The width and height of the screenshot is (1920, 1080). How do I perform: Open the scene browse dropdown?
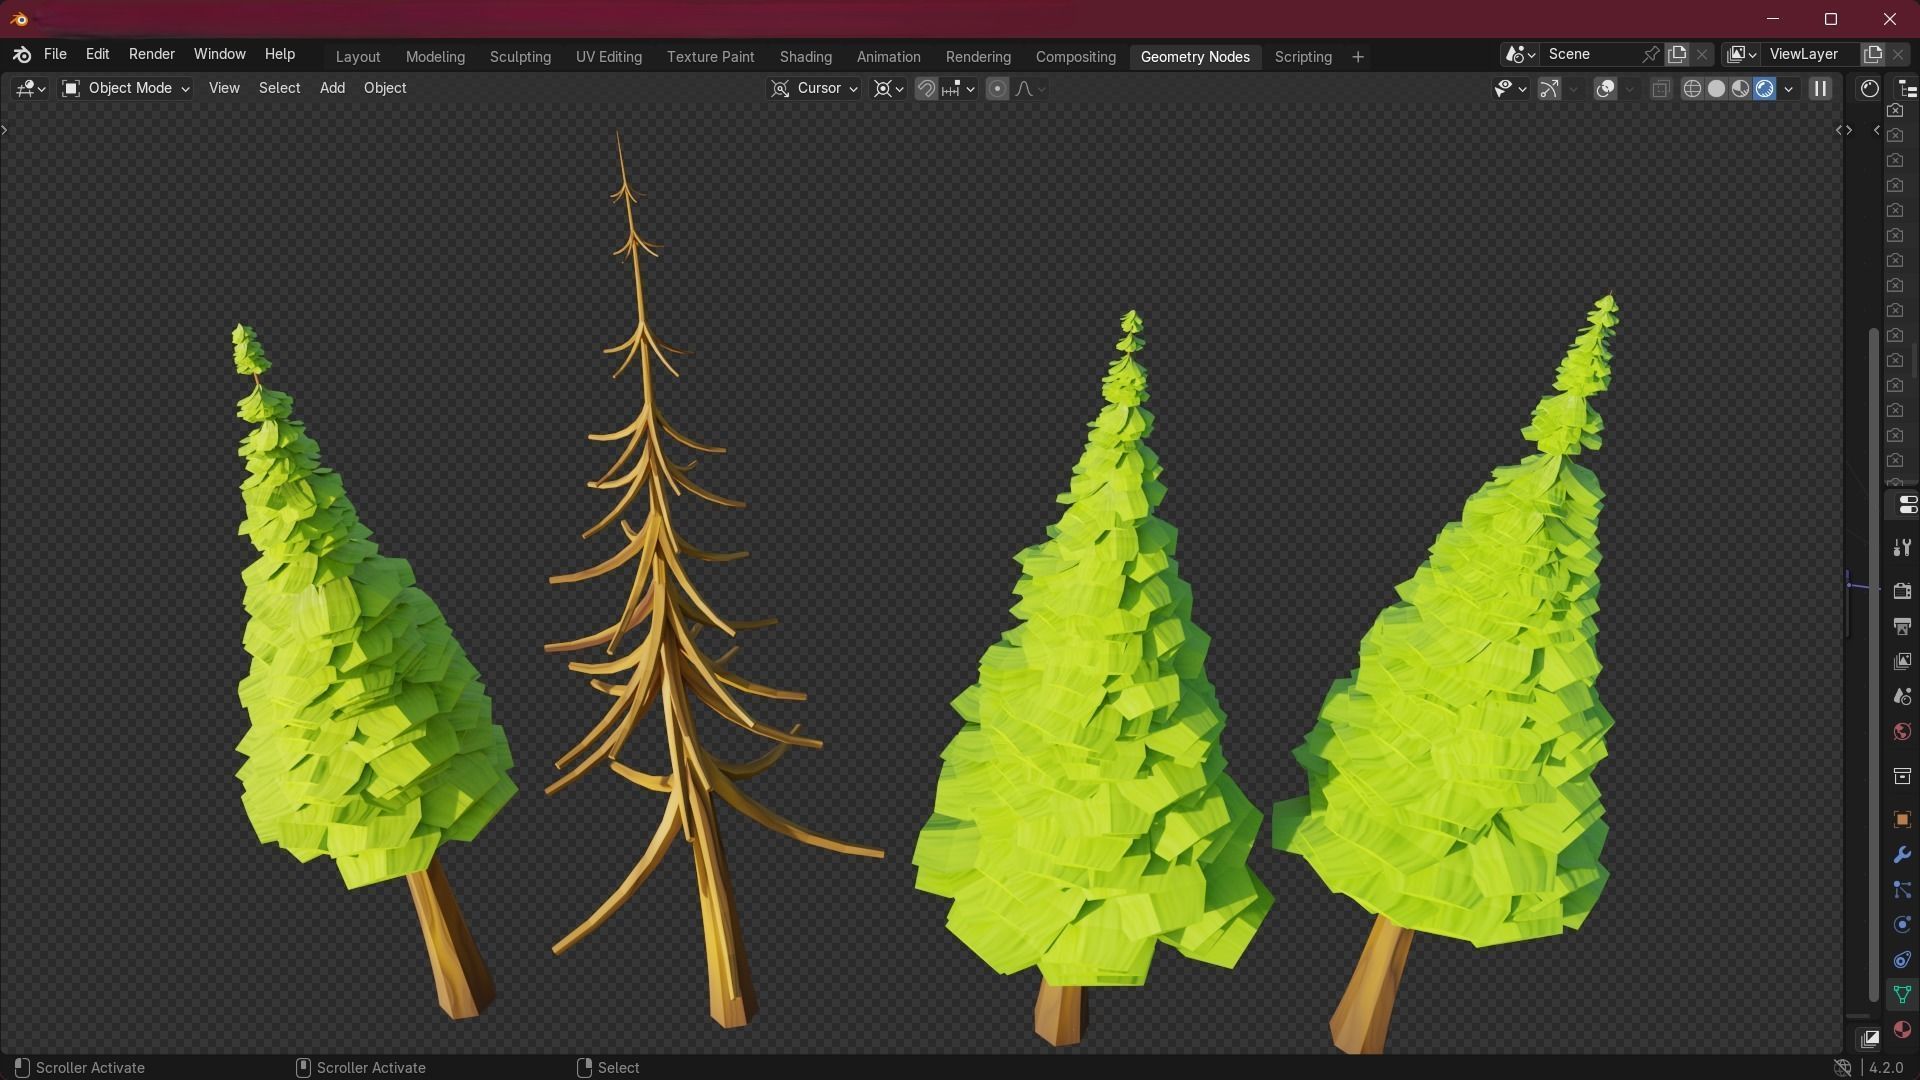[x=1520, y=54]
